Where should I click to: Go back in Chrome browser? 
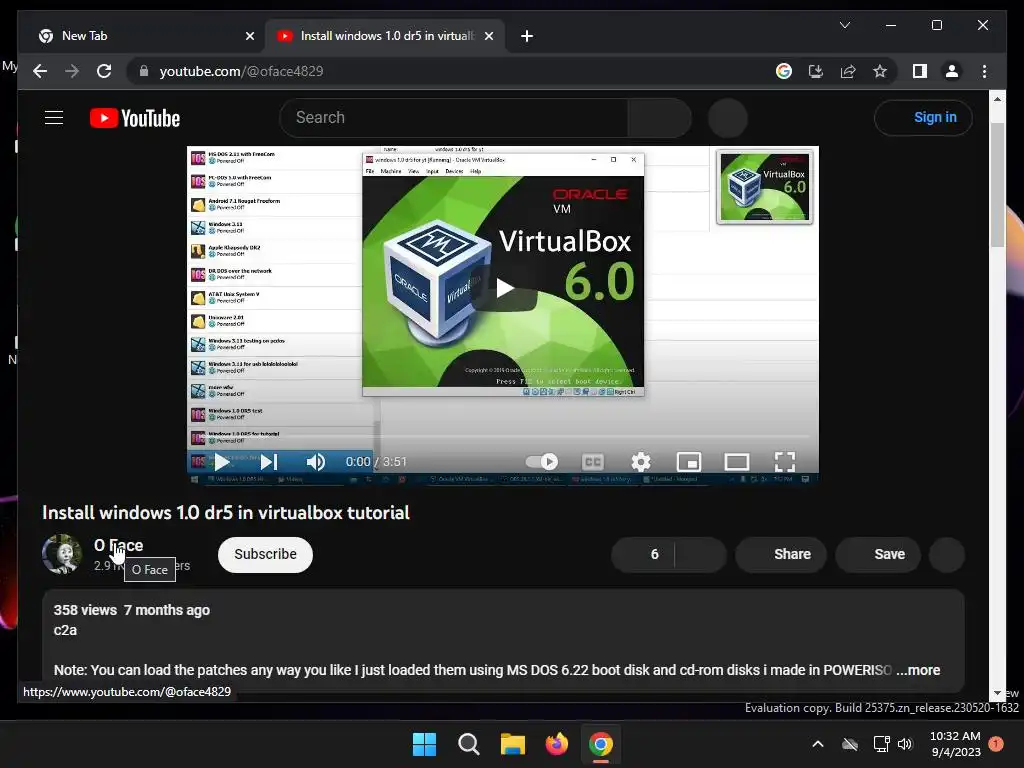pyautogui.click(x=40, y=71)
